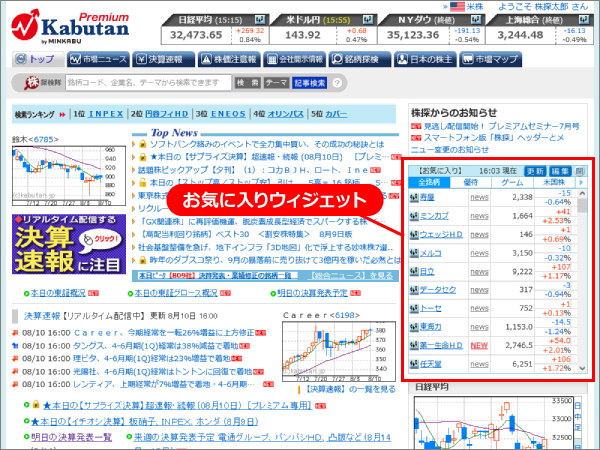Viewport: 600px width, 450px height.
Task: Open chart icon beside NYダウ header
Action: click(476, 19)
